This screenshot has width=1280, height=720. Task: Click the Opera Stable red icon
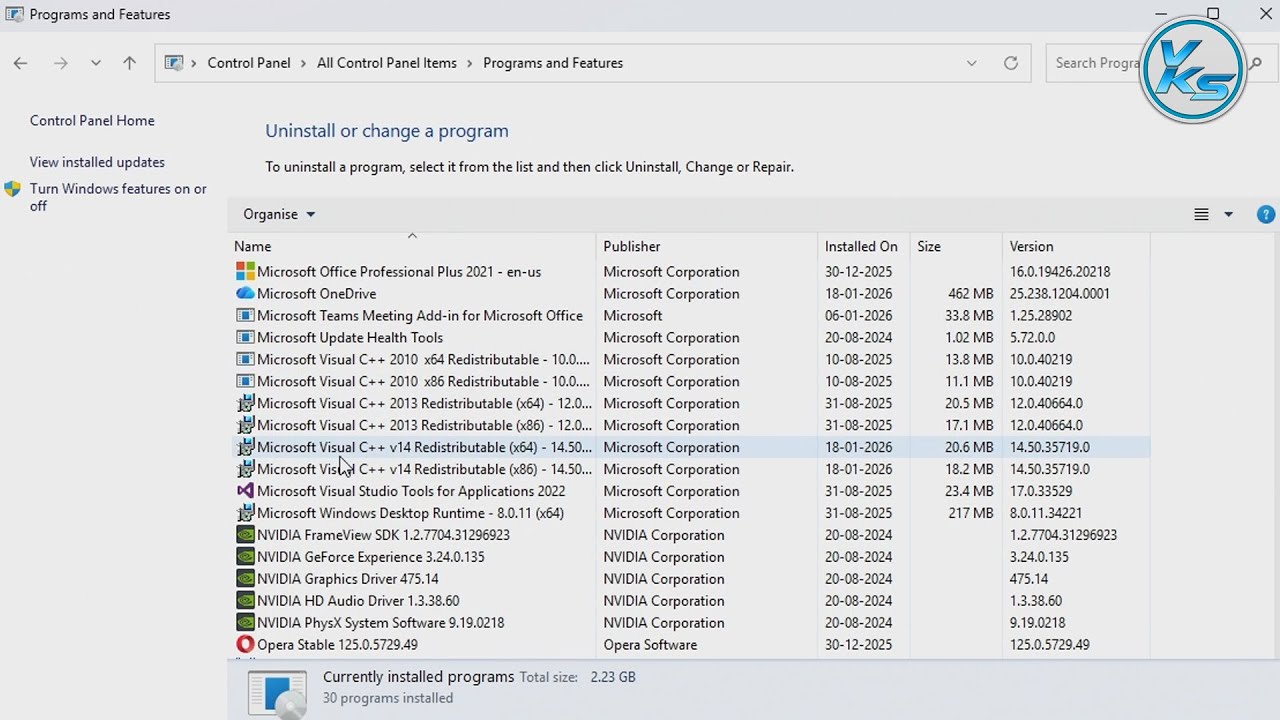[x=245, y=645]
